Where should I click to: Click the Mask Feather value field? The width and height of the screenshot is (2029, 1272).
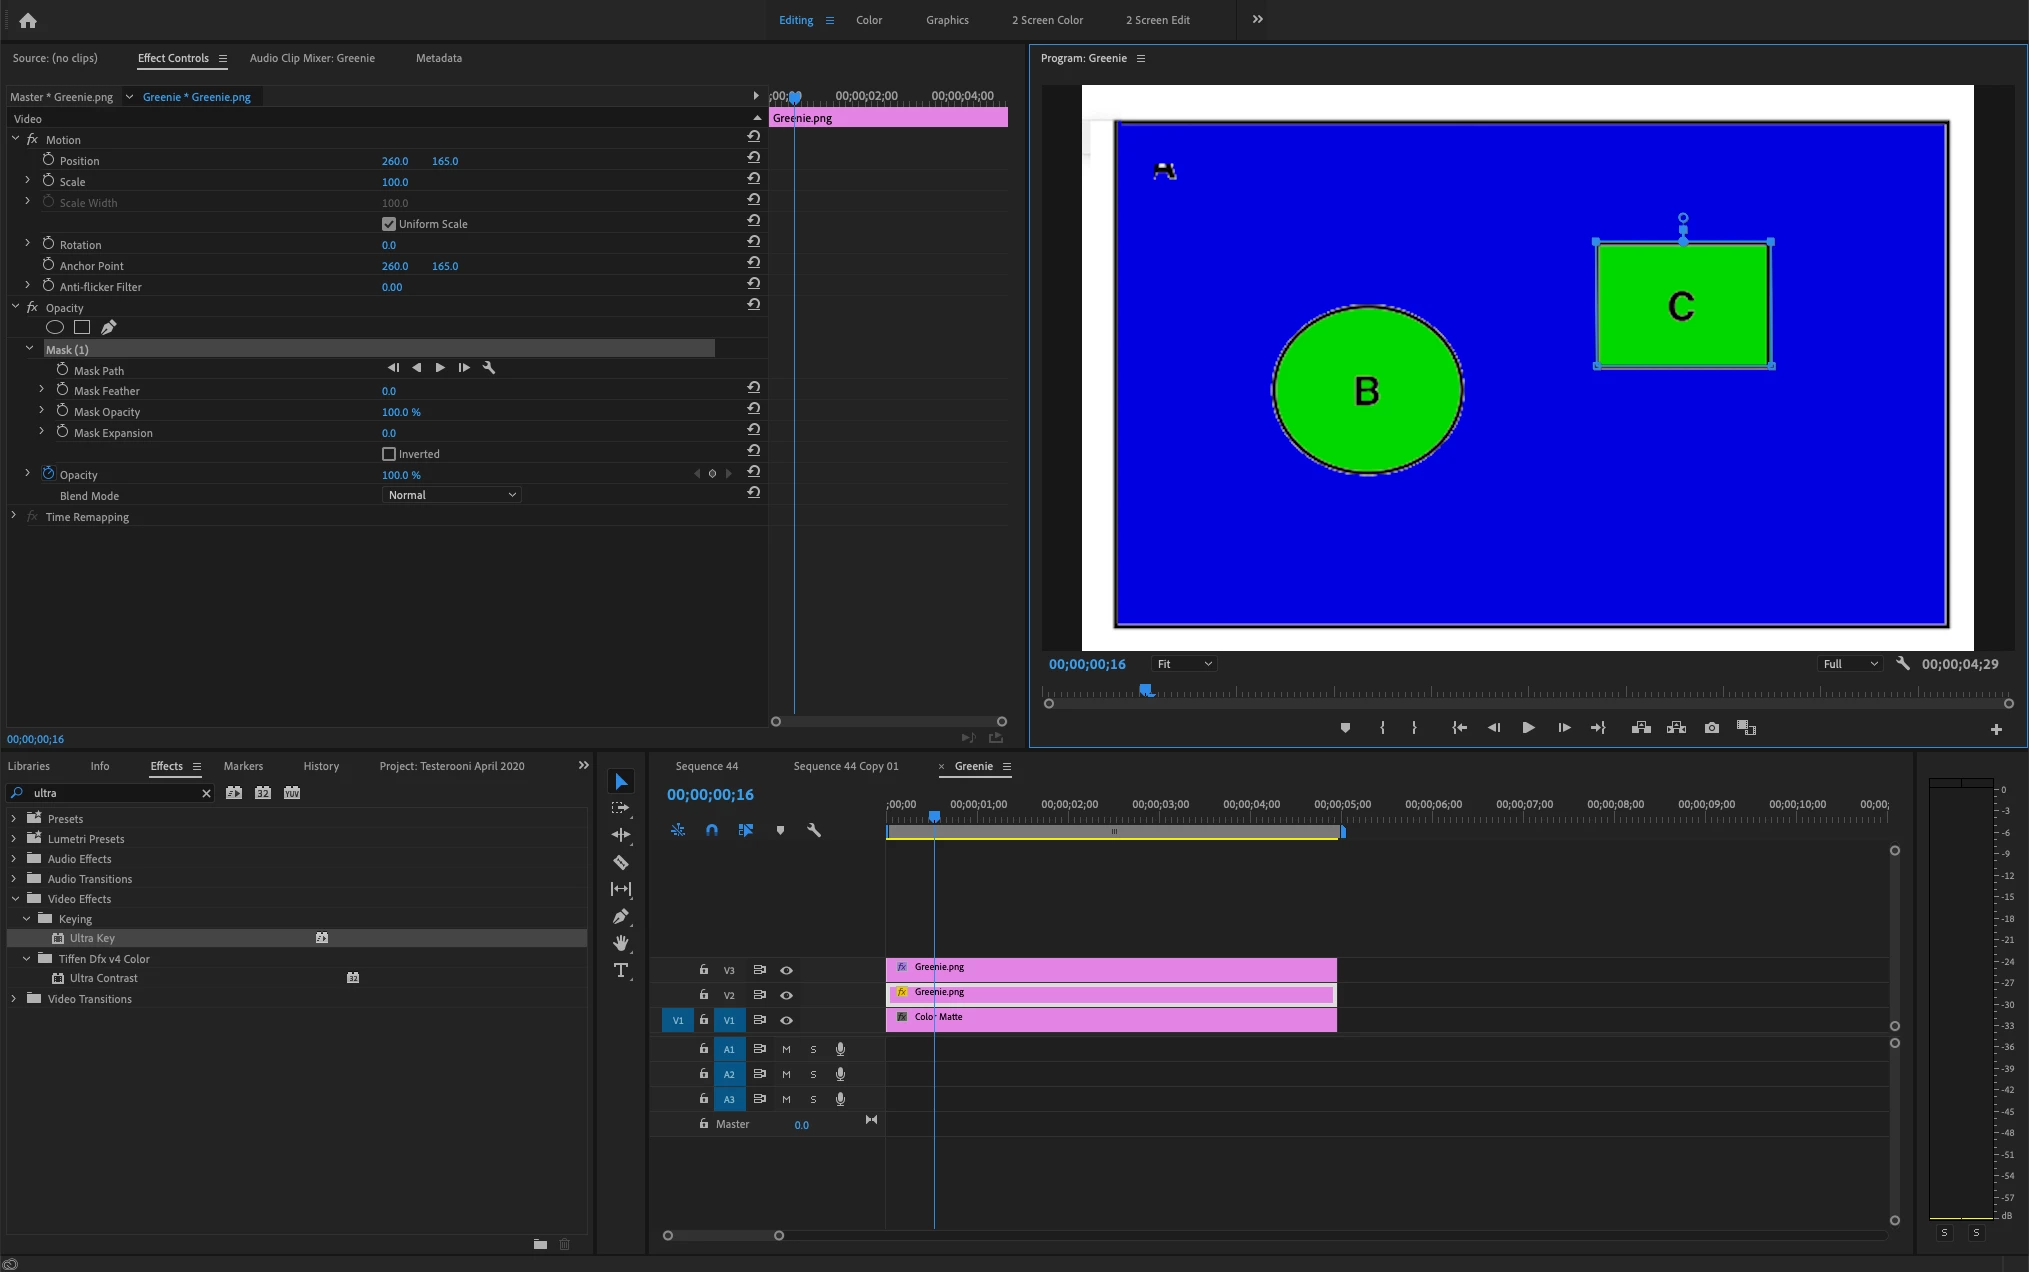(x=389, y=391)
